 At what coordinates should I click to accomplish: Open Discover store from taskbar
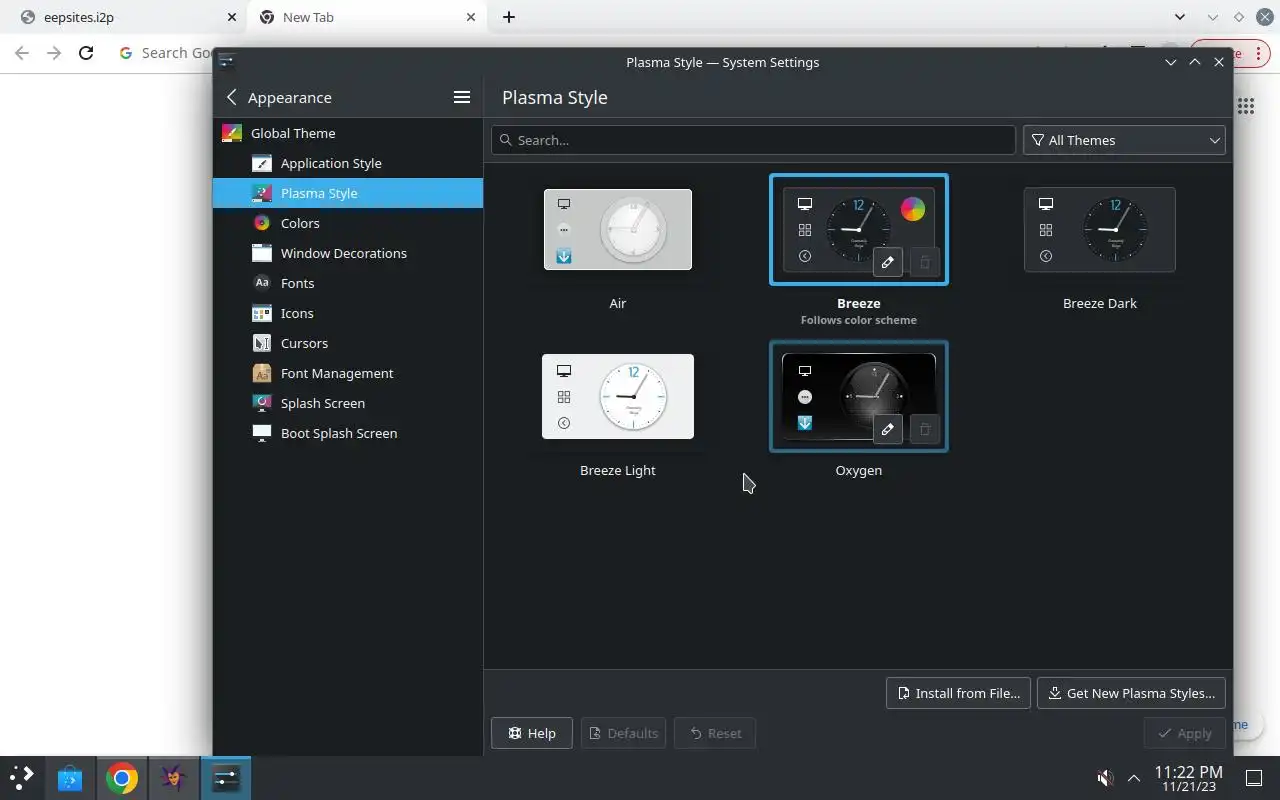point(70,778)
